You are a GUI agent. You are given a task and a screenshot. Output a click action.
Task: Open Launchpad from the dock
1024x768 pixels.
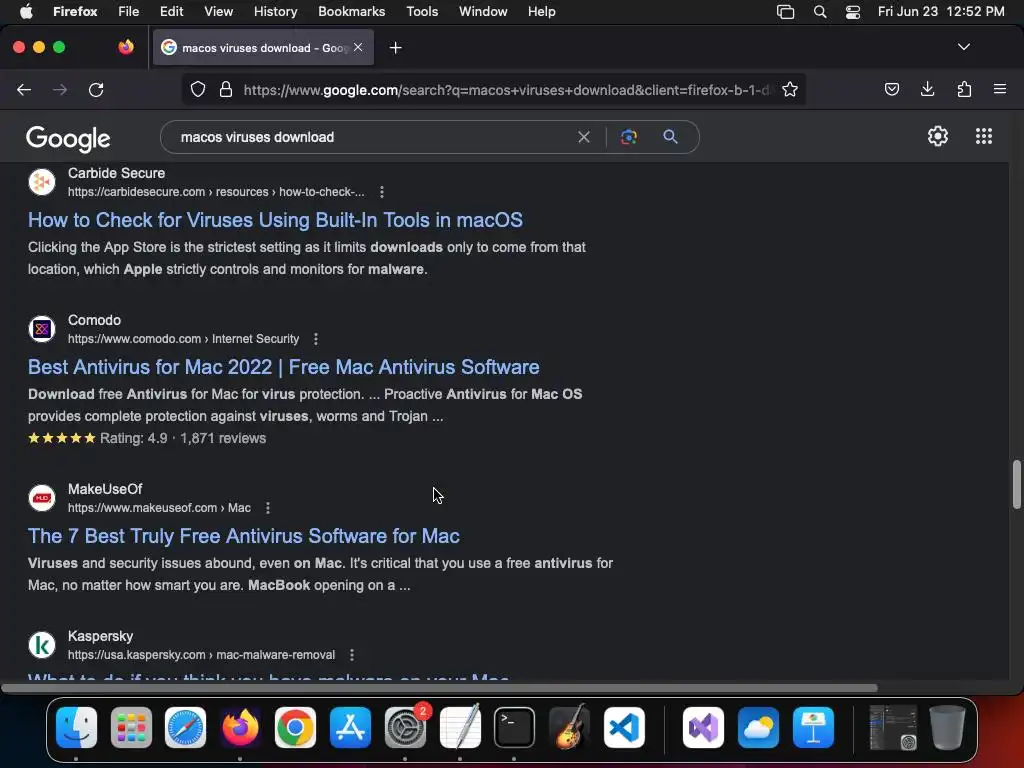pos(131,727)
